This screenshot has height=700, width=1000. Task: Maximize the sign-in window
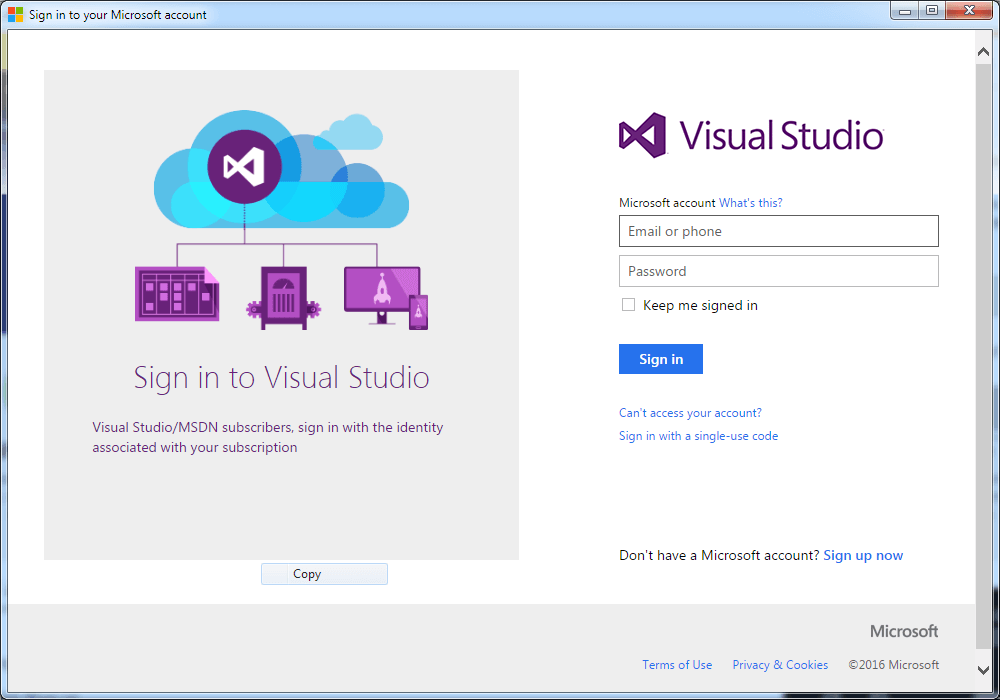click(x=932, y=11)
